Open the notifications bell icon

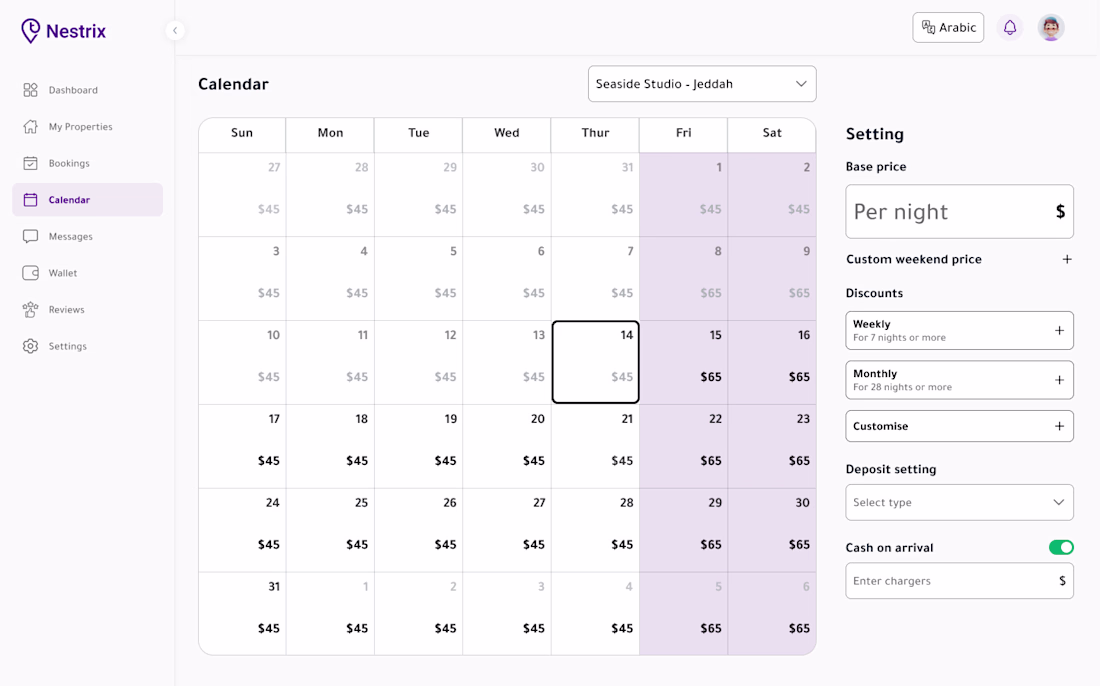(x=1010, y=28)
